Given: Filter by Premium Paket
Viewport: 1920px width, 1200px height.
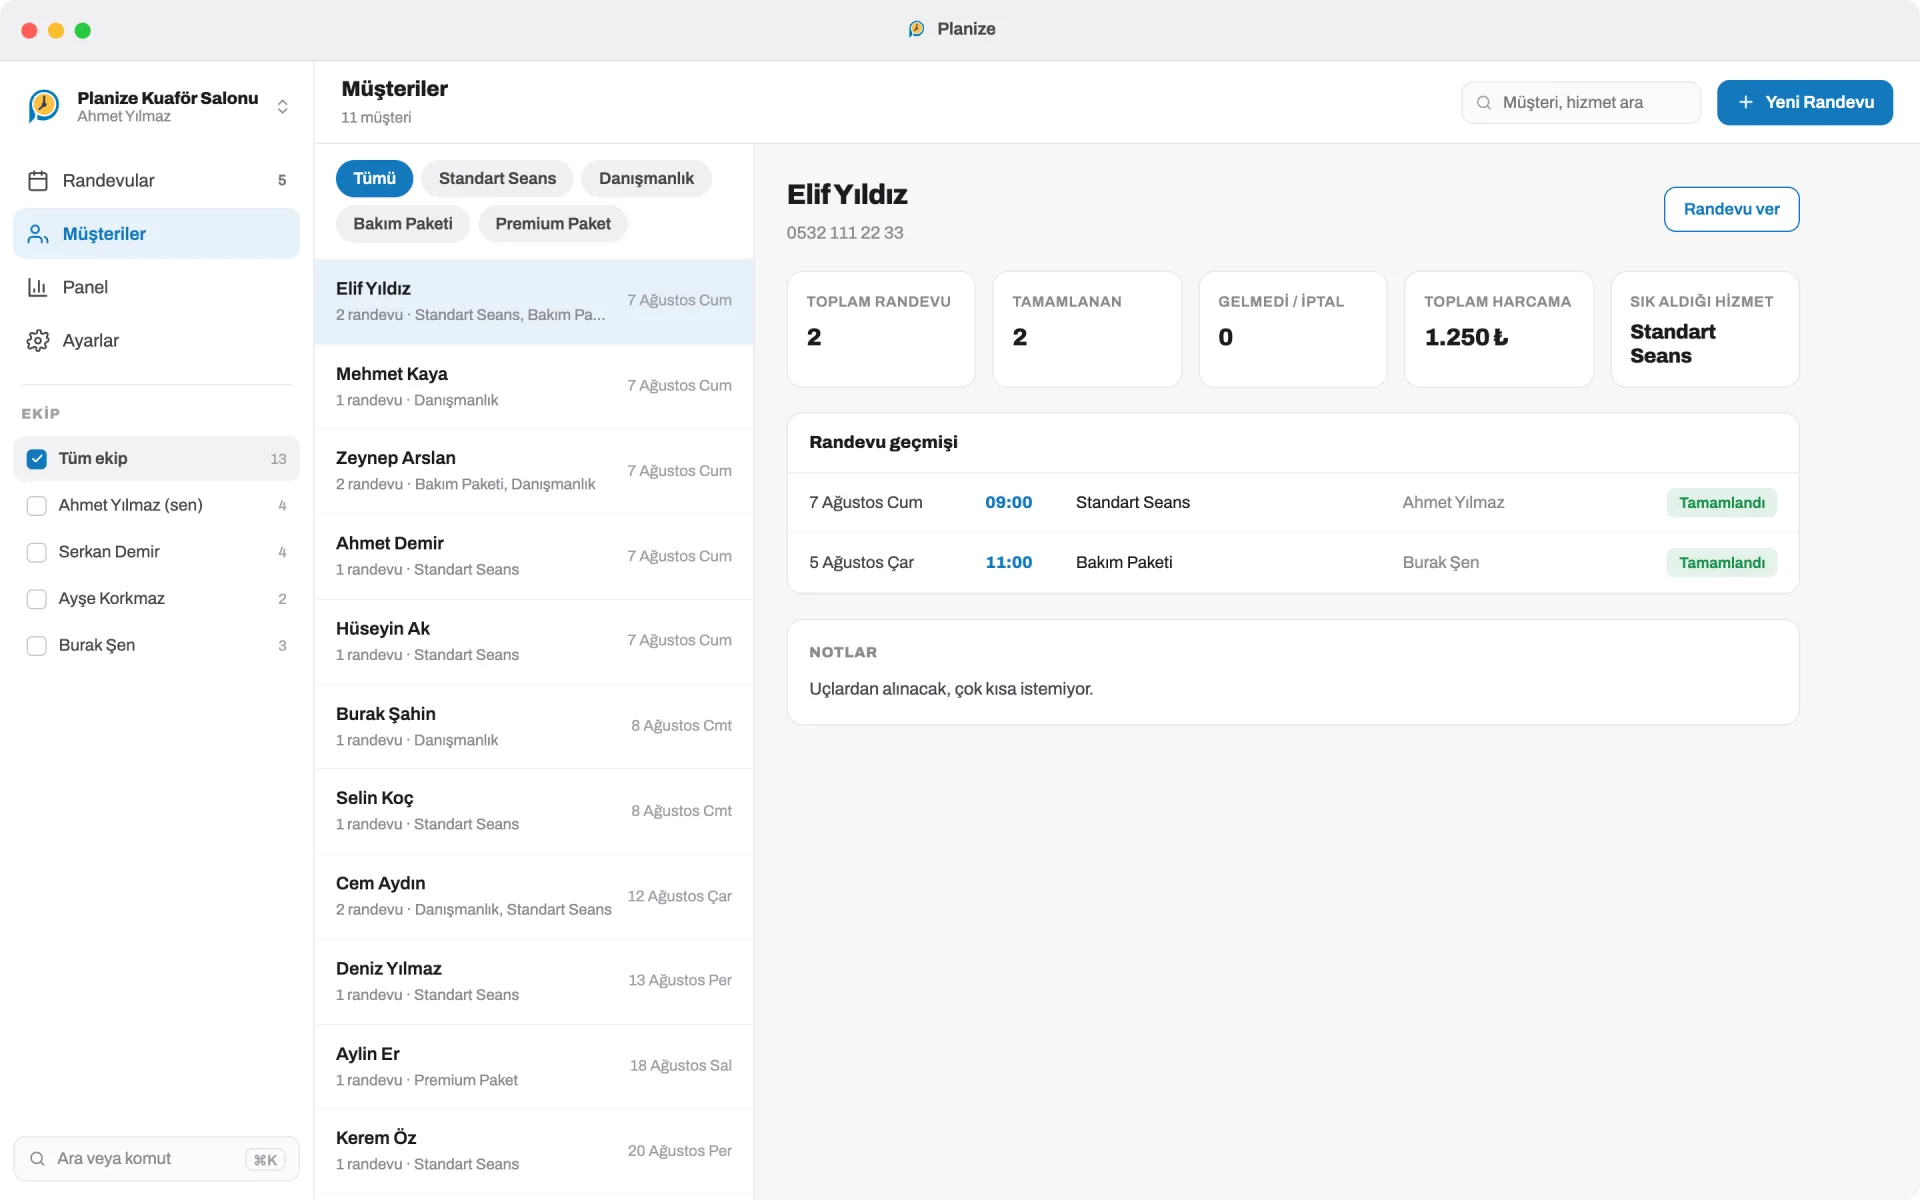Looking at the screenshot, I should [553, 224].
